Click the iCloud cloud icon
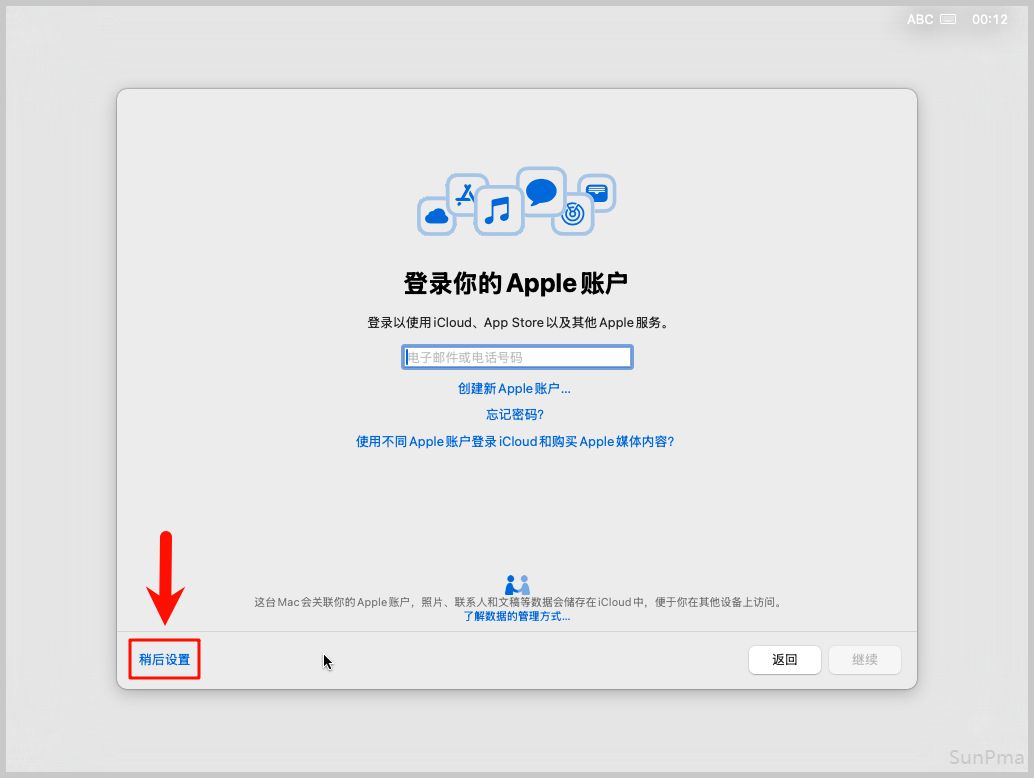 point(436,215)
